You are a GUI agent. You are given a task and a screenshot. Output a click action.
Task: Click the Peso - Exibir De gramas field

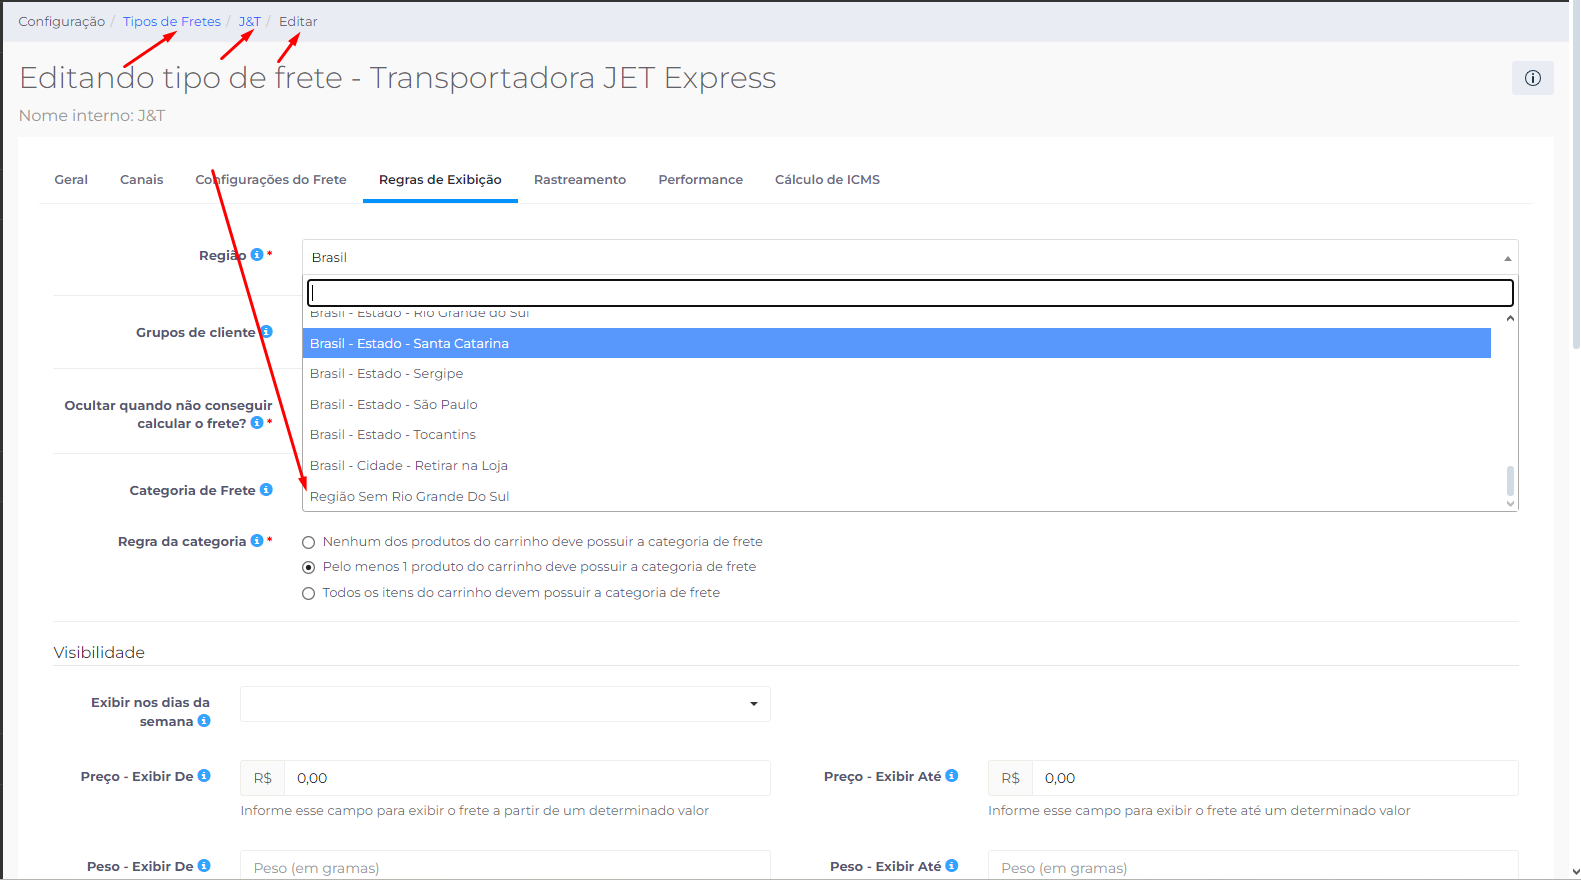click(x=505, y=866)
